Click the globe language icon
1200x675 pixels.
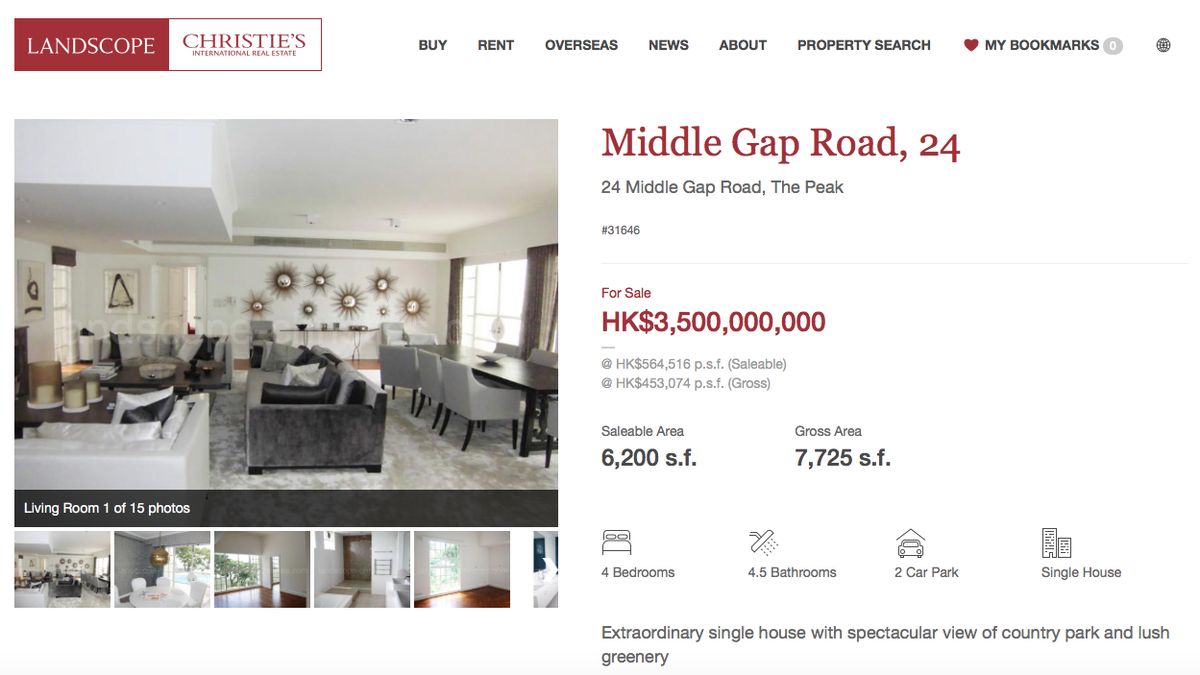(1163, 45)
